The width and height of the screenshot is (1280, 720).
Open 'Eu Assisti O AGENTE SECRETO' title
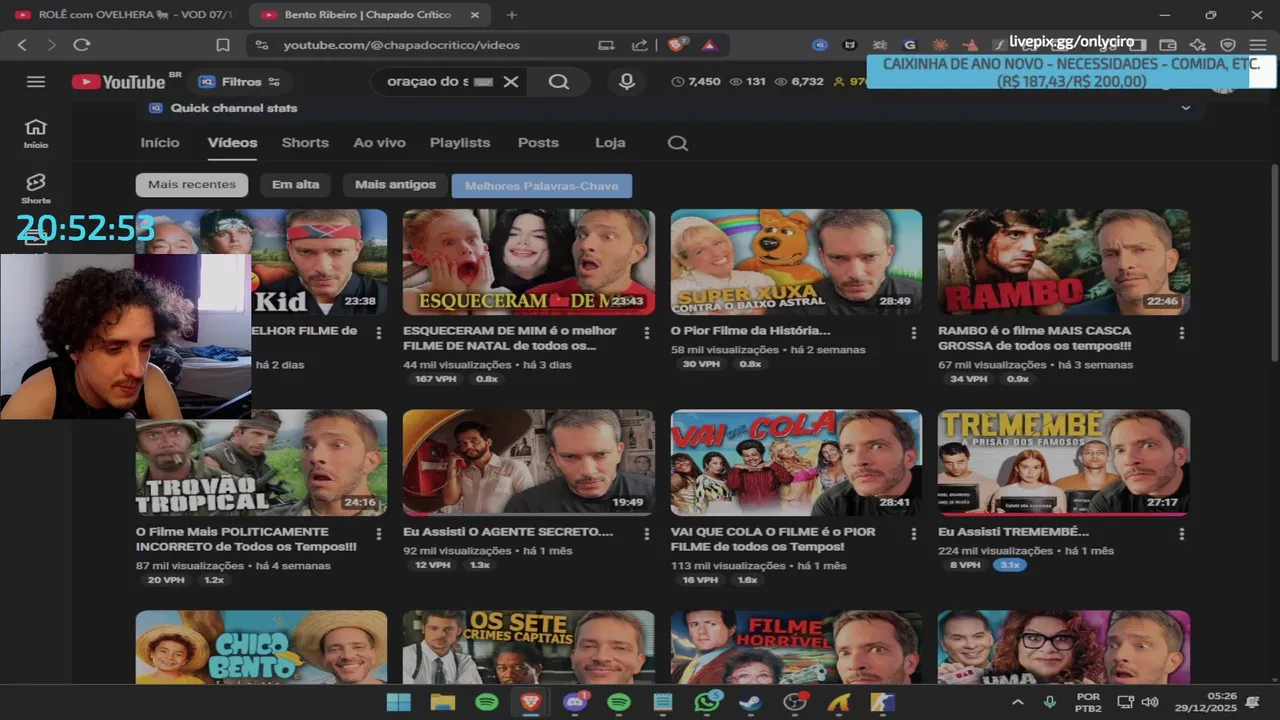508,531
